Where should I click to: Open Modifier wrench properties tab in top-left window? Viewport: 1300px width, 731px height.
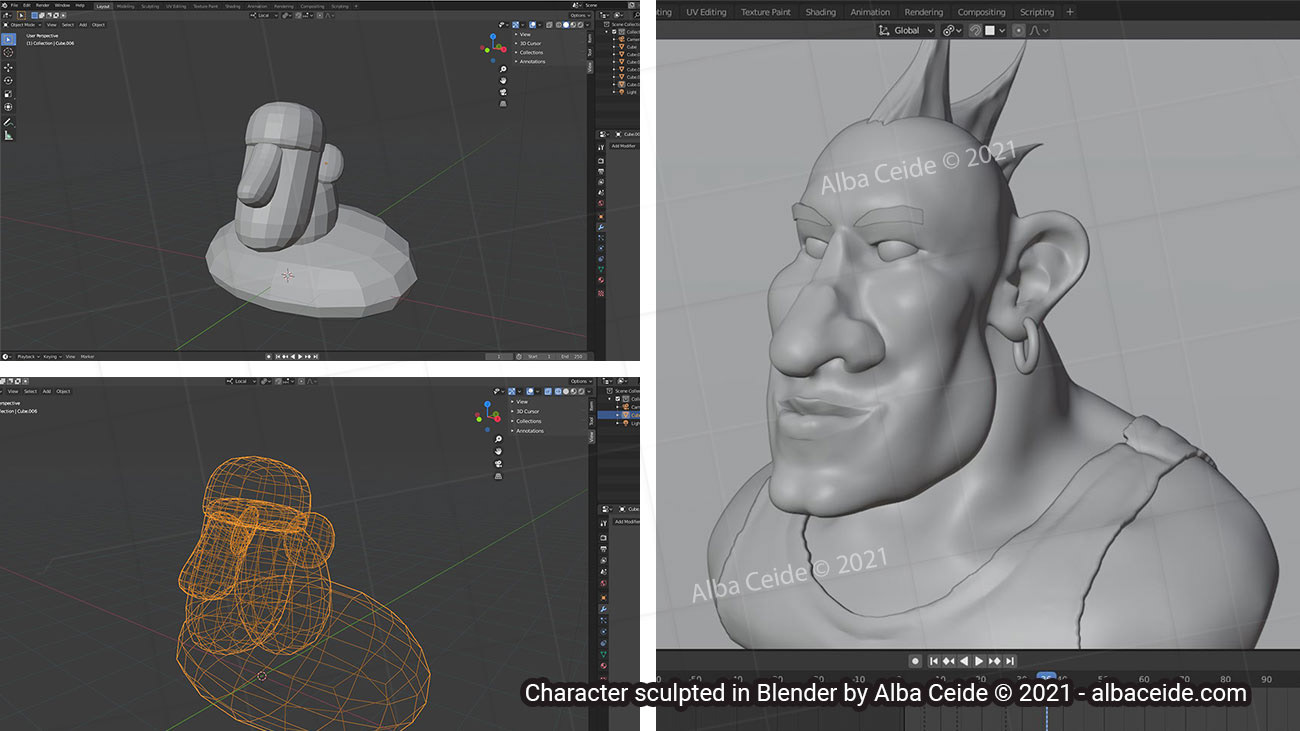[x=601, y=227]
